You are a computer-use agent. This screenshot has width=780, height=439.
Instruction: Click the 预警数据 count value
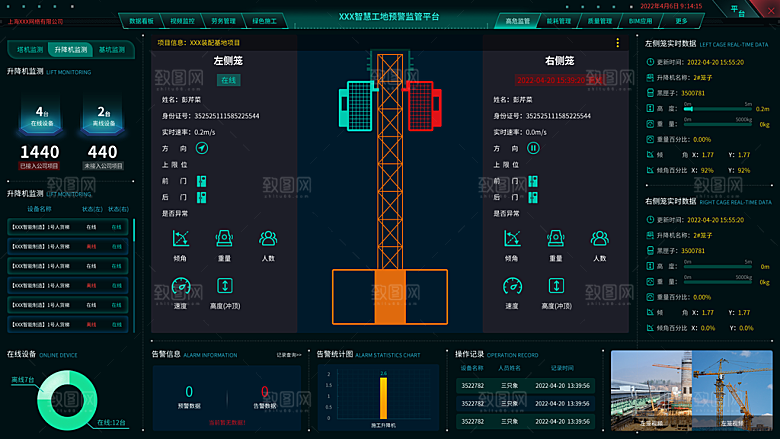pyautogui.click(x=189, y=391)
